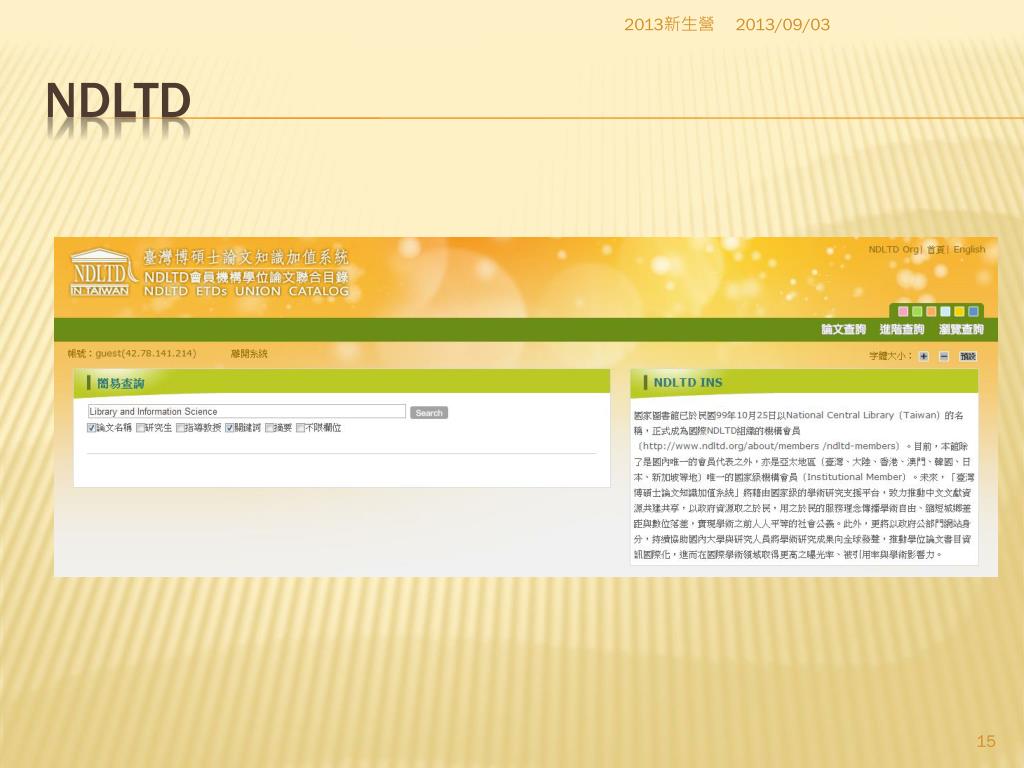Open the 進階查詢 menu item
1024x768 pixels.
tap(902, 329)
